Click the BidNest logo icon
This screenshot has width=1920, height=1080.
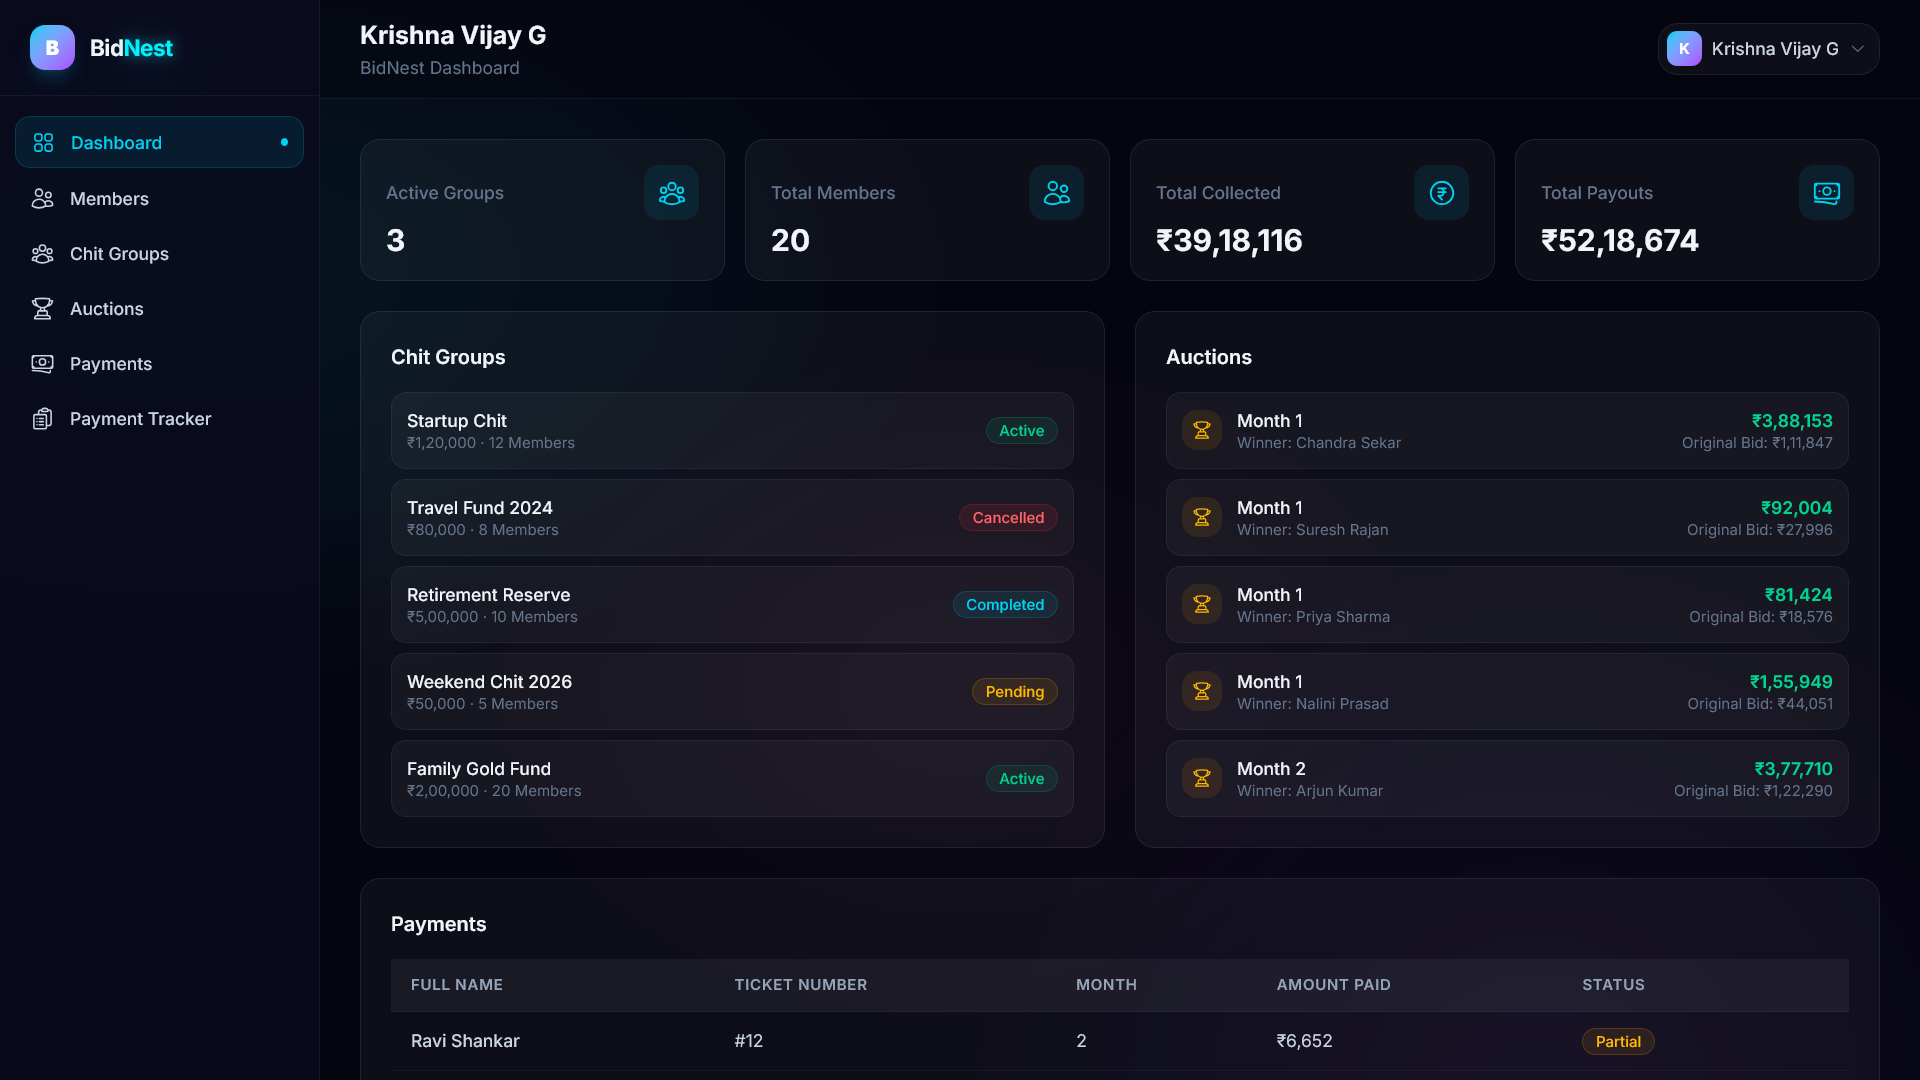pyautogui.click(x=52, y=48)
